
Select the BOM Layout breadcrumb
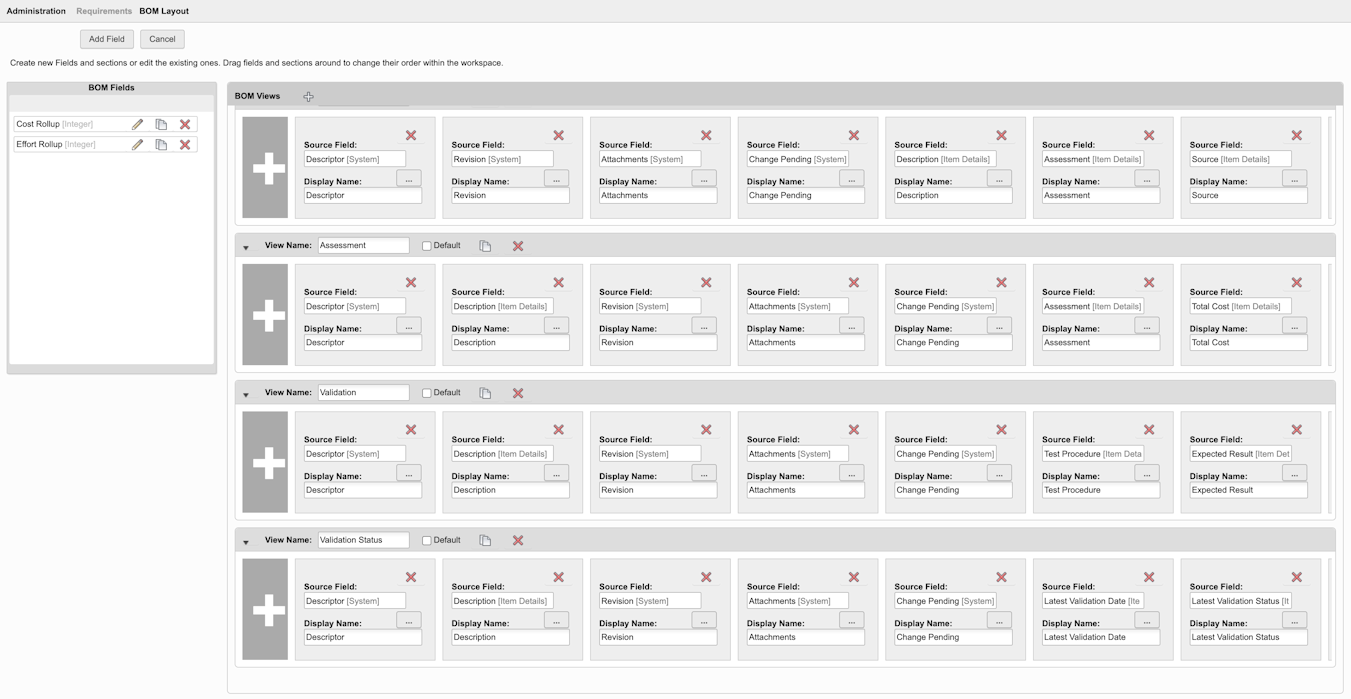(x=164, y=11)
